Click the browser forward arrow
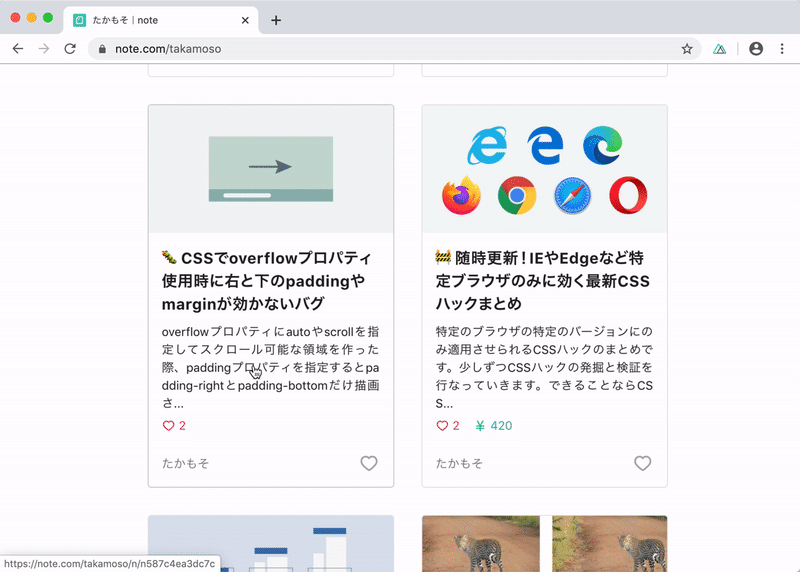 click(x=44, y=48)
